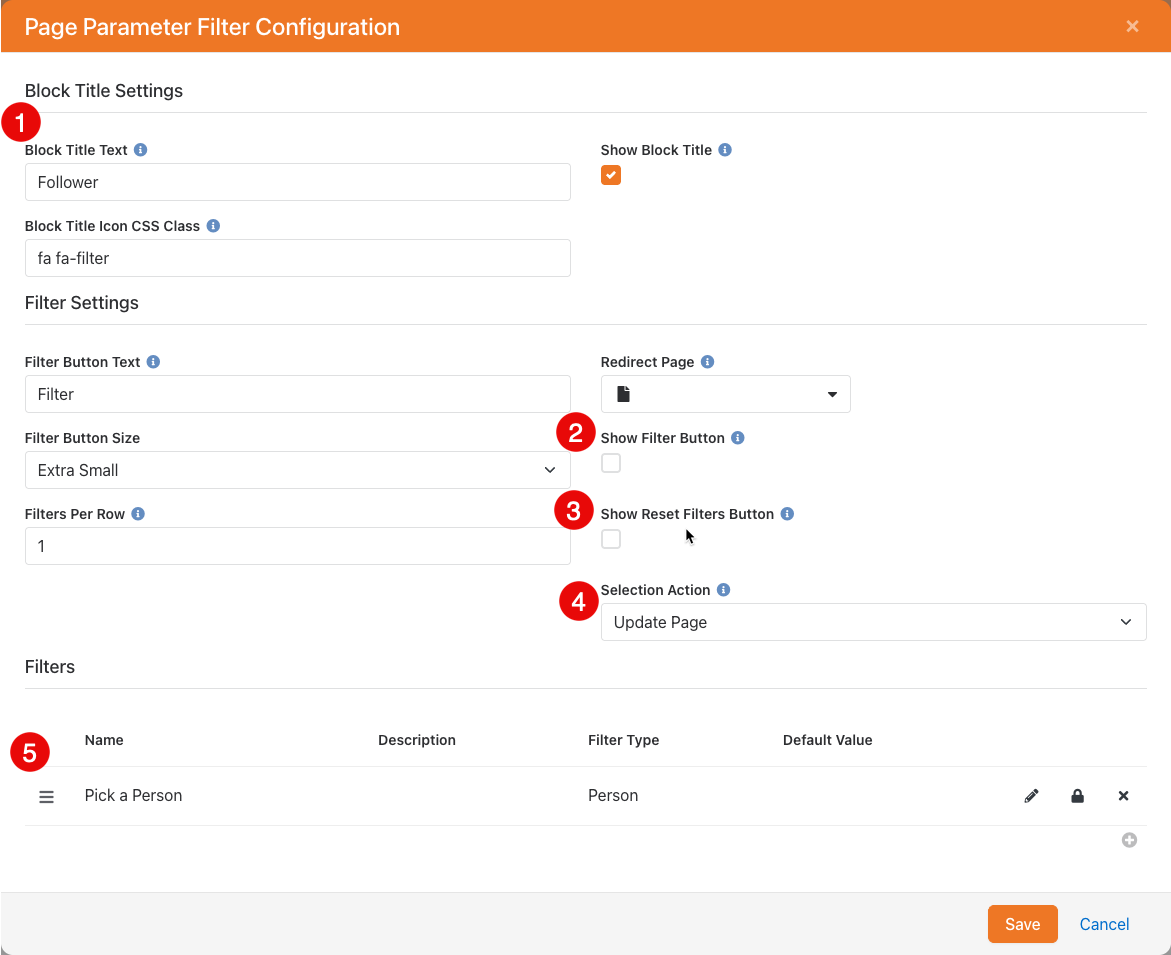
Task: Expand the Selection Action dropdown
Action: [x=872, y=622]
